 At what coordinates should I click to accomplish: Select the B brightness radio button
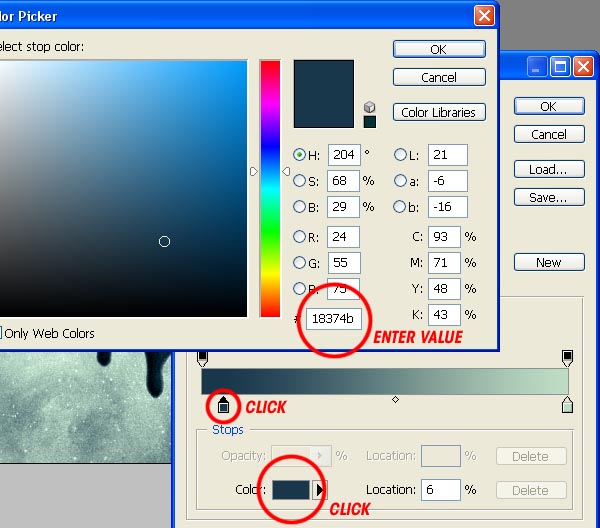(x=299, y=207)
